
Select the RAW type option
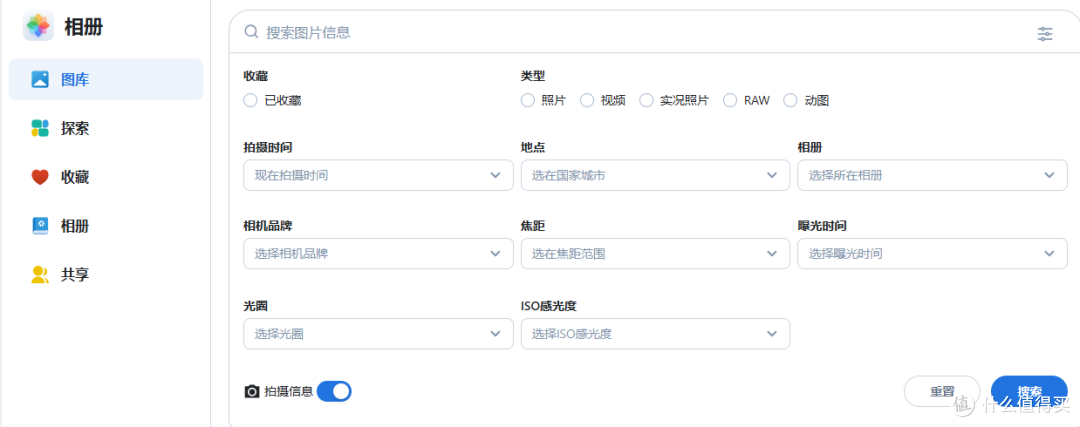[730, 101]
